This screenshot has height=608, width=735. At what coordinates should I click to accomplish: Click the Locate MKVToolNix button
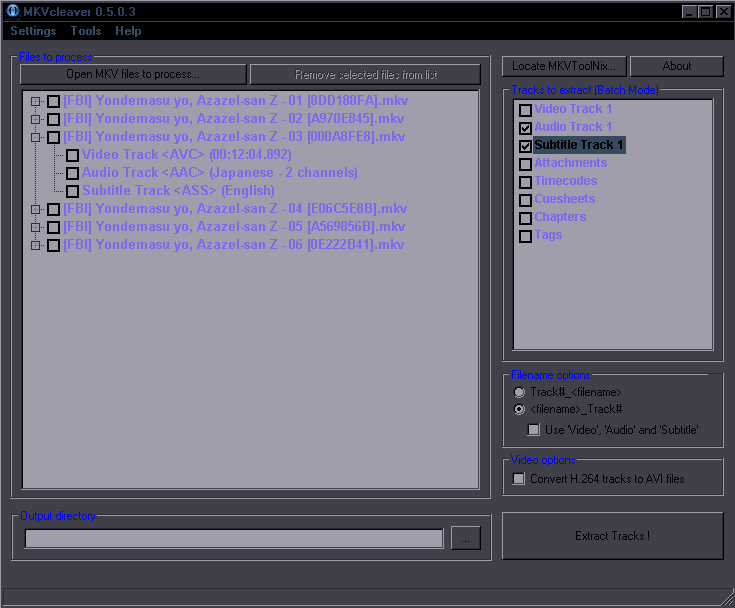[x=564, y=66]
